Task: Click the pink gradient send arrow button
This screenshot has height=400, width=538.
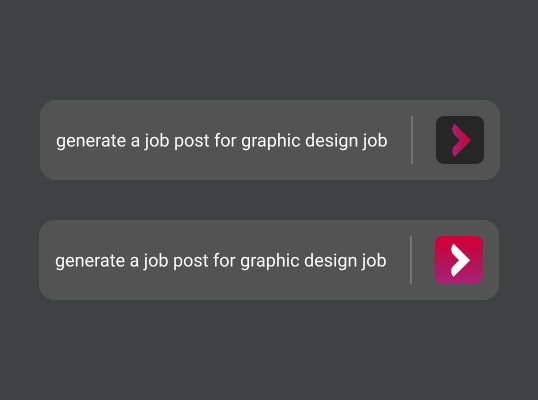Action: (x=459, y=260)
